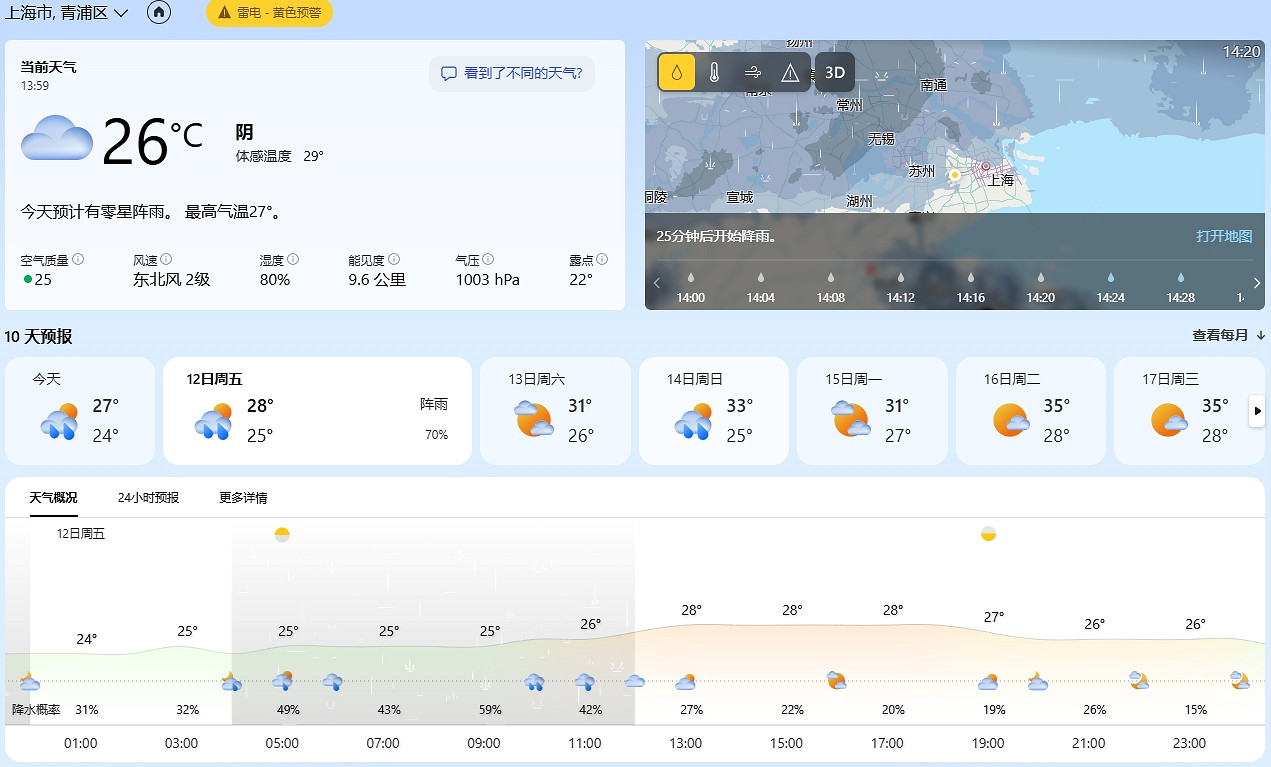Expand more days in the 10-day forecast
This screenshot has height=767, width=1271.
click(x=1257, y=410)
